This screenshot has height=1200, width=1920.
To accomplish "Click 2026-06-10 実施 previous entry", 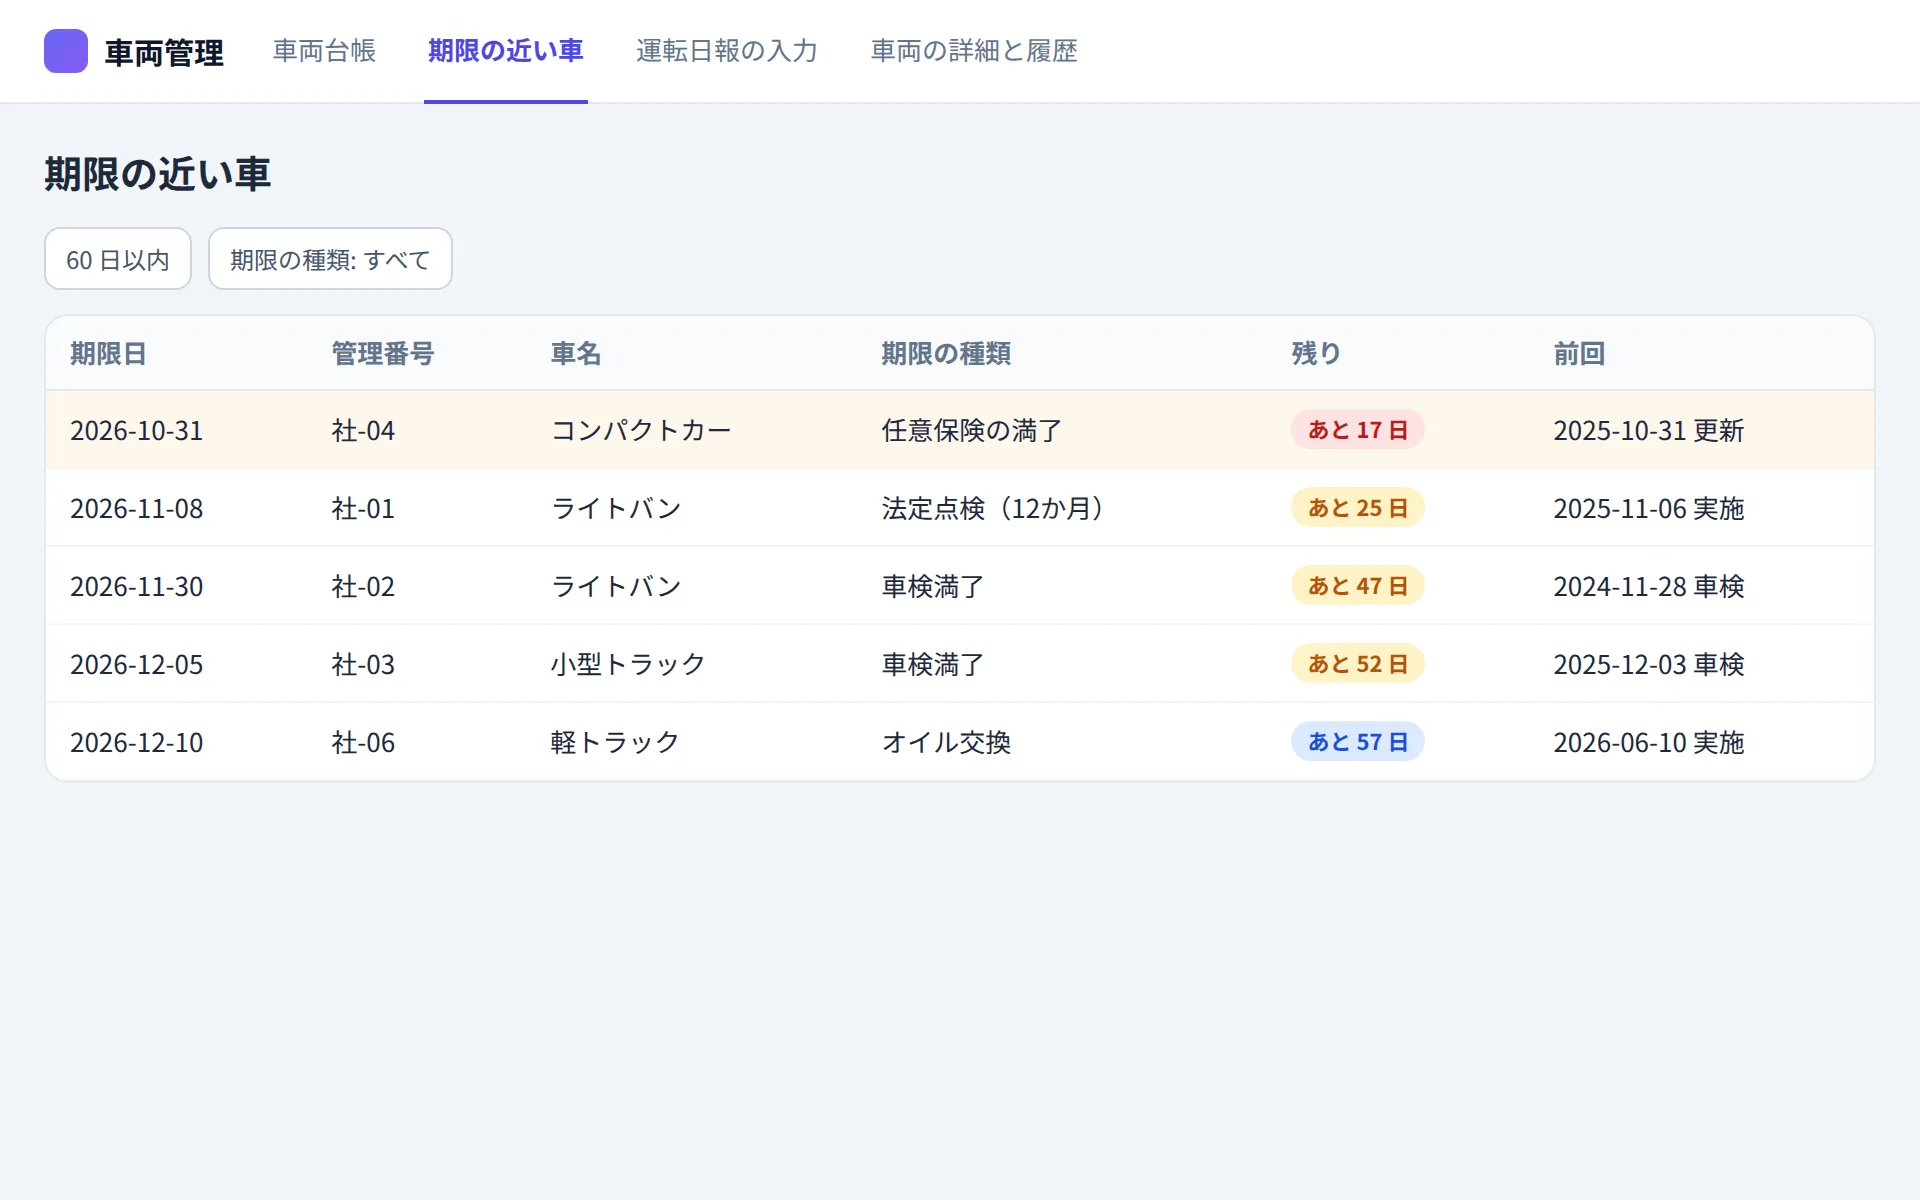I will (1649, 742).
